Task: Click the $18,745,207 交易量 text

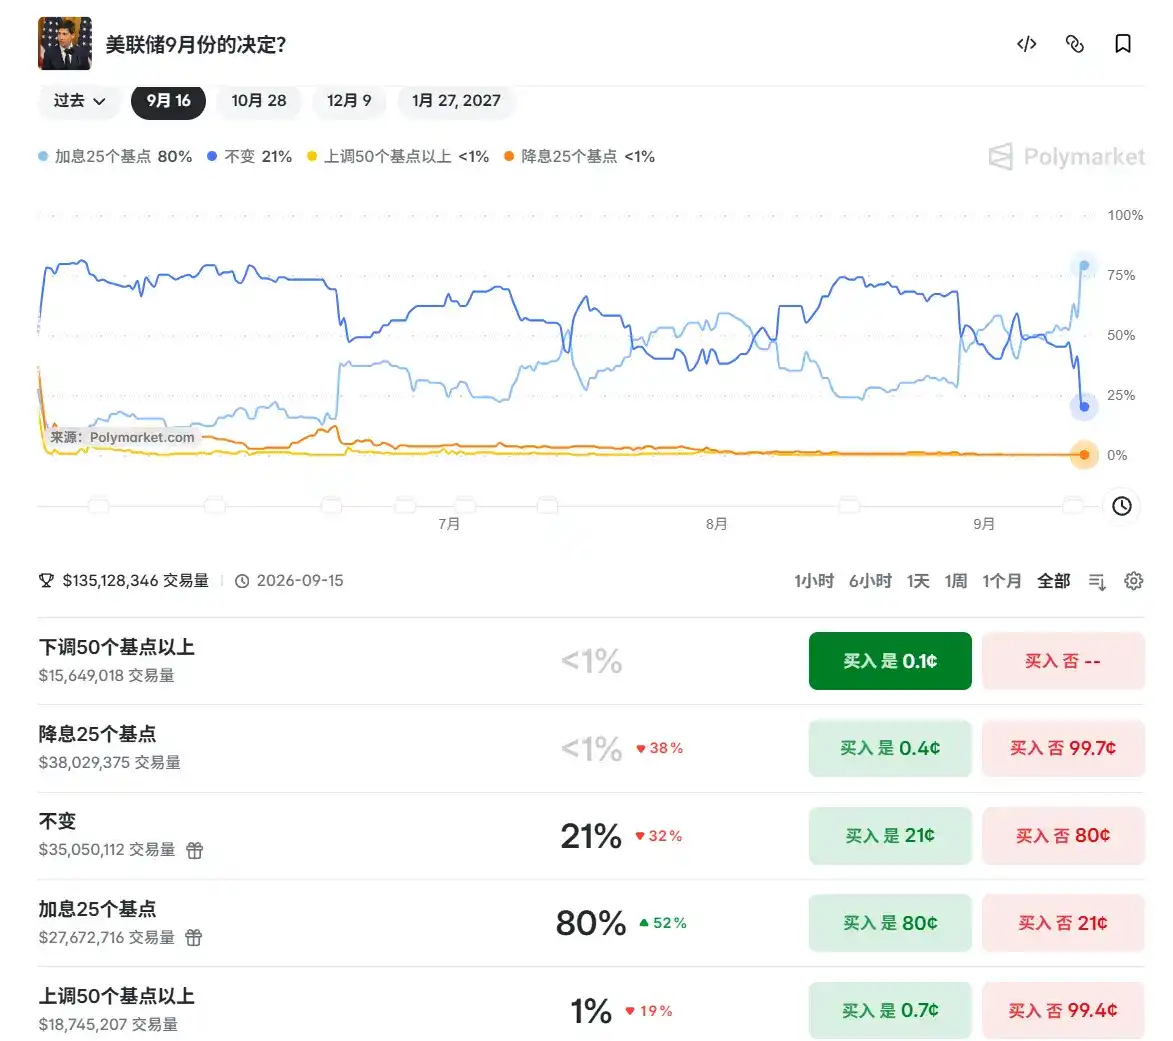Action: pyautogui.click(x=108, y=1025)
